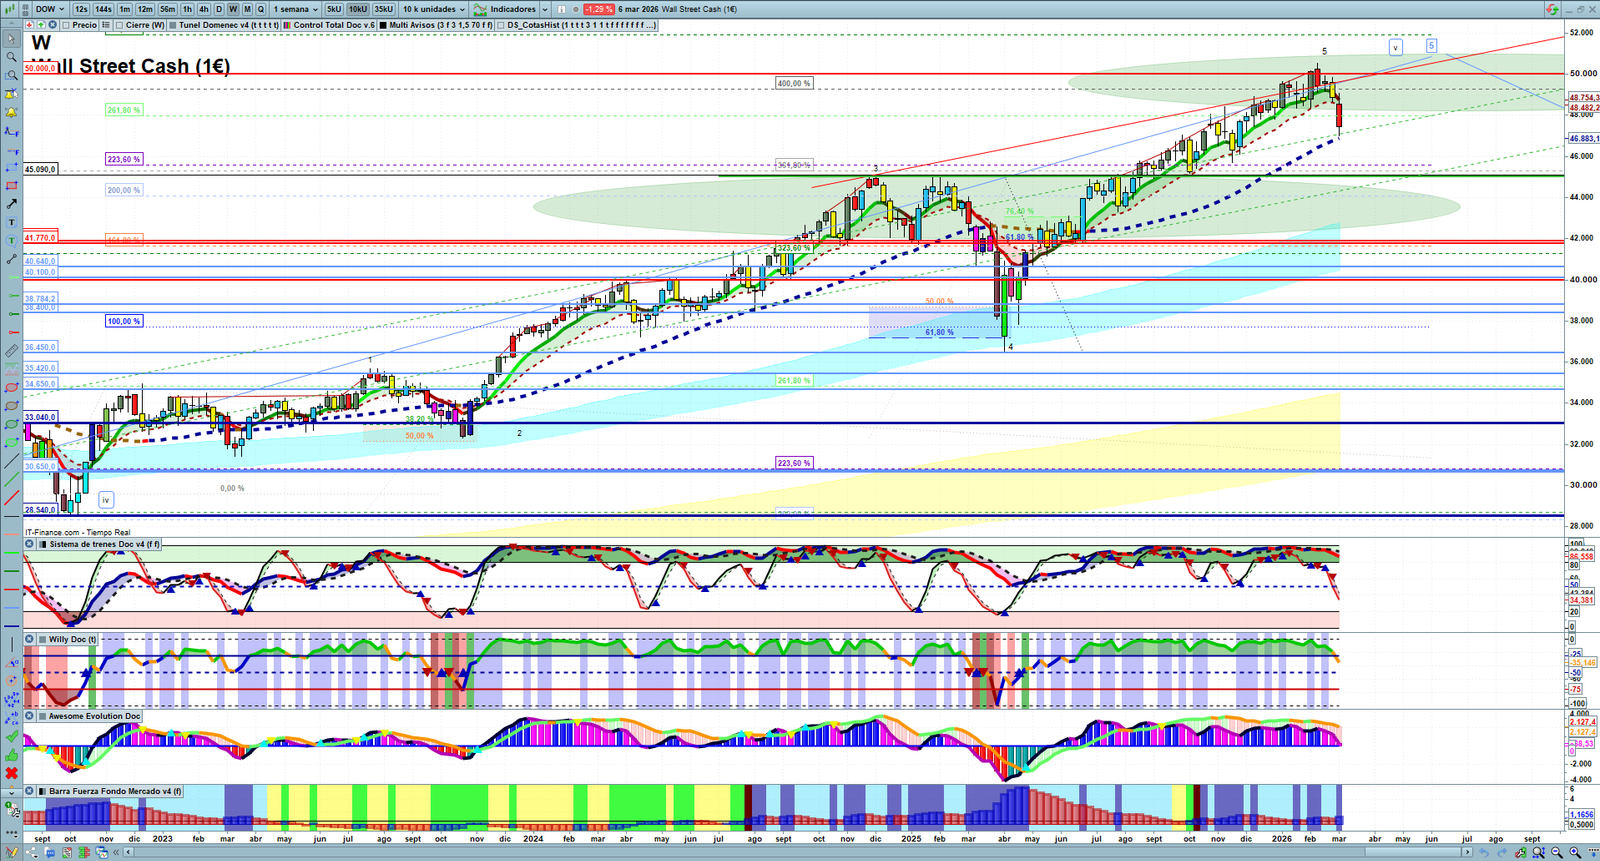Viewport: 1600px width, 861px height.
Task: Toggle the Precio checkbox
Action: pyautogui.click(x=66, y=25)
